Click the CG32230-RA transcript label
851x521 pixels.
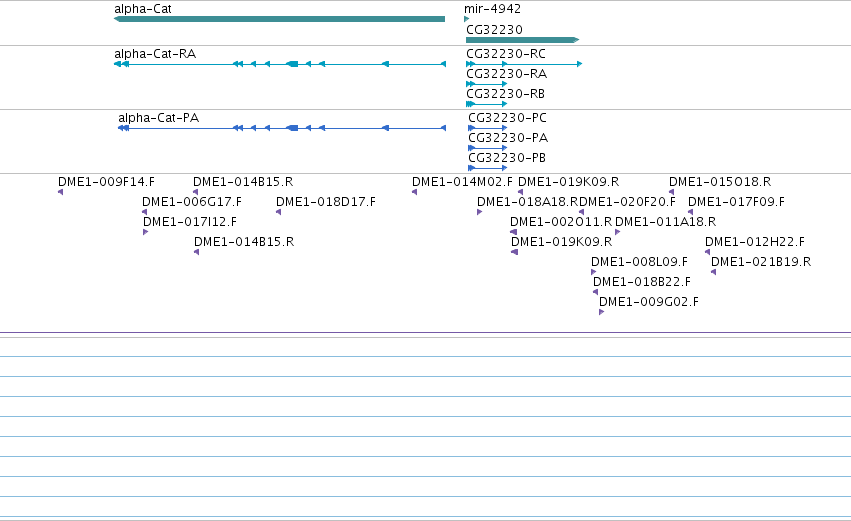coord(506,74)
